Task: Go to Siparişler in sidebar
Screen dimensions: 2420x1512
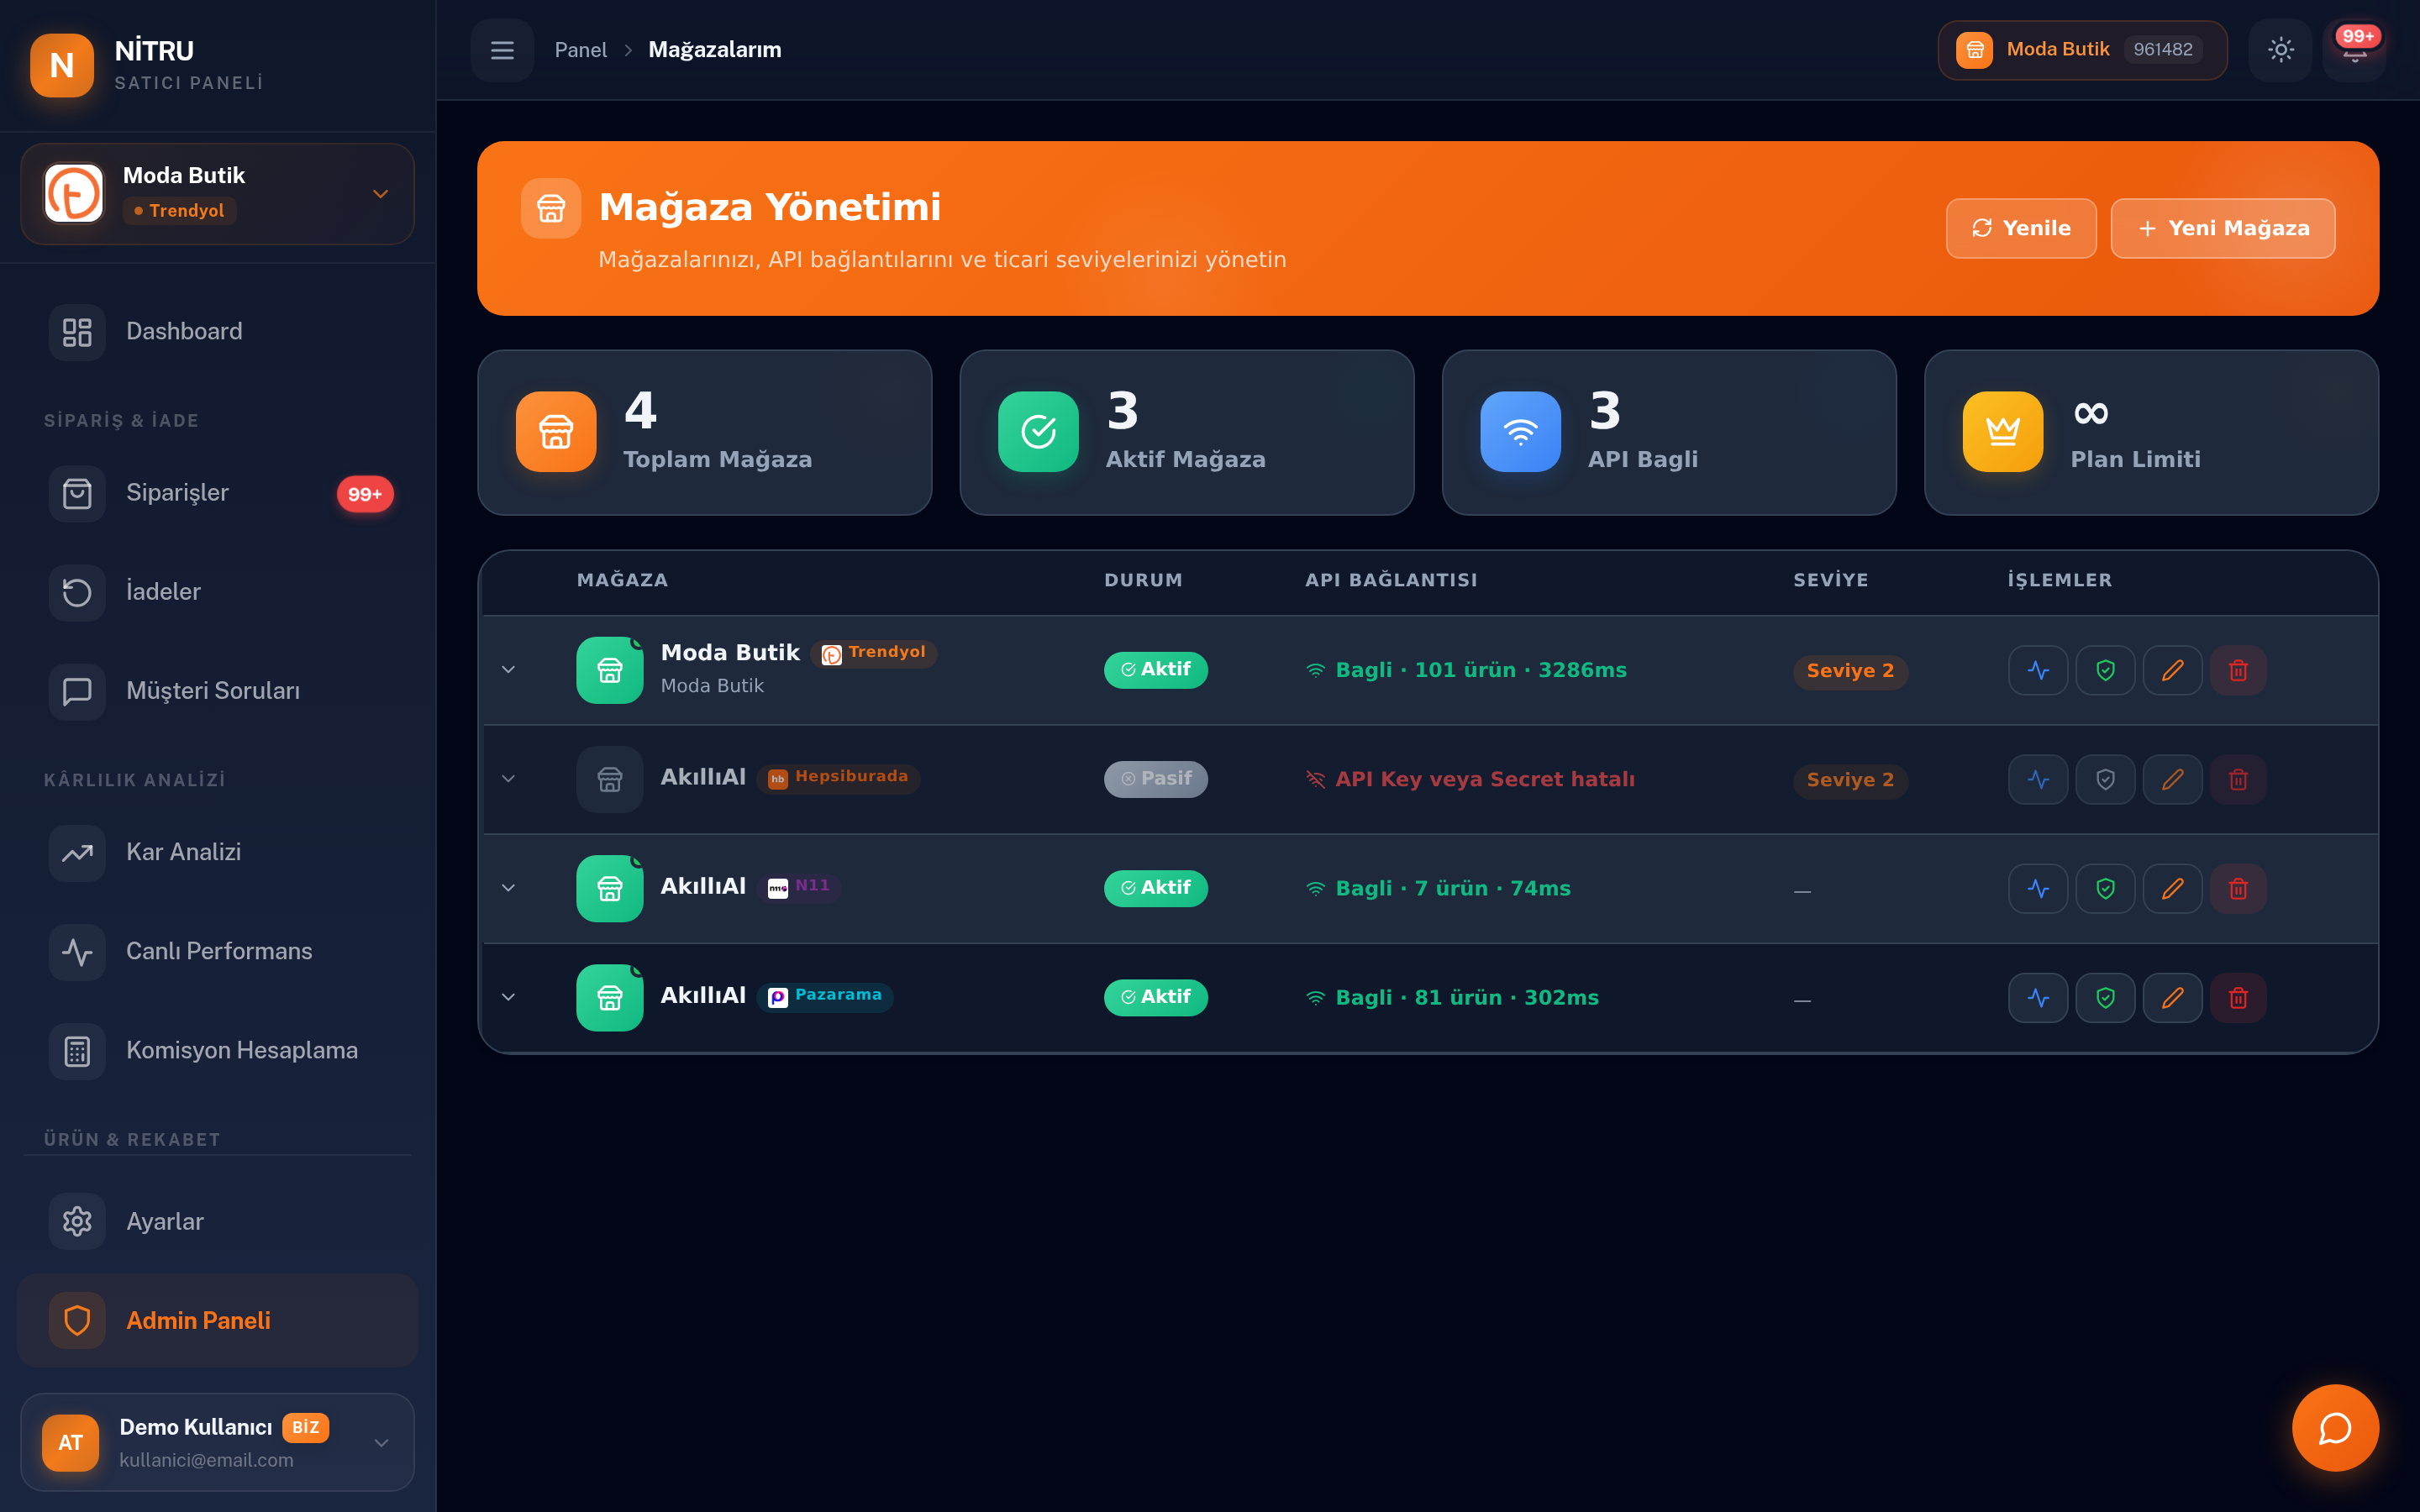Action: pyautogui.click(x=217, y=493)
